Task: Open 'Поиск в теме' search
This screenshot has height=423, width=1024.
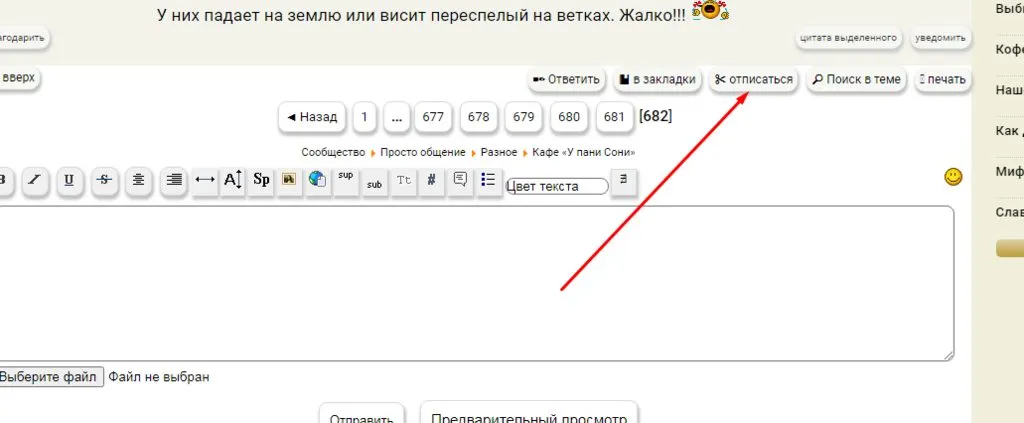Action: click(856, 80)
